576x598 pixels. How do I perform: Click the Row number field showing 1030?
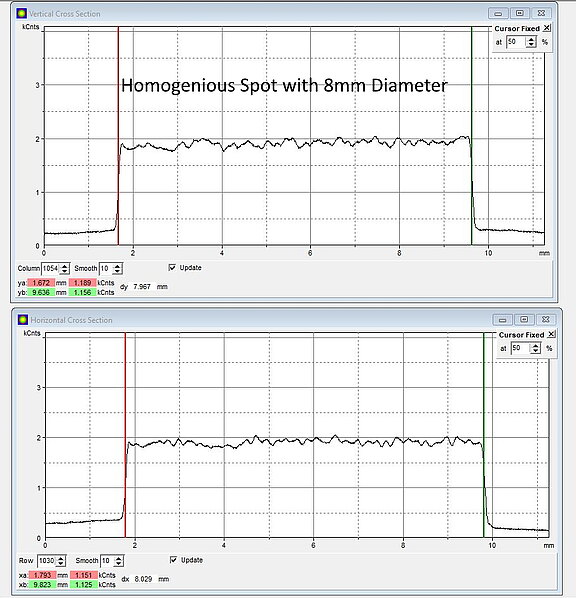pos(47,561)
